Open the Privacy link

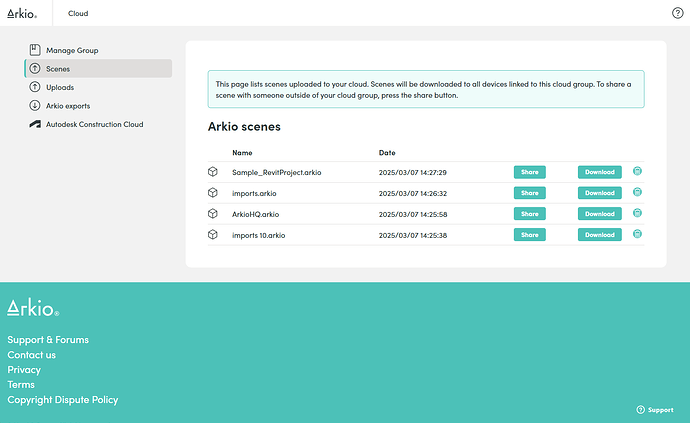[x=24, y=370]
